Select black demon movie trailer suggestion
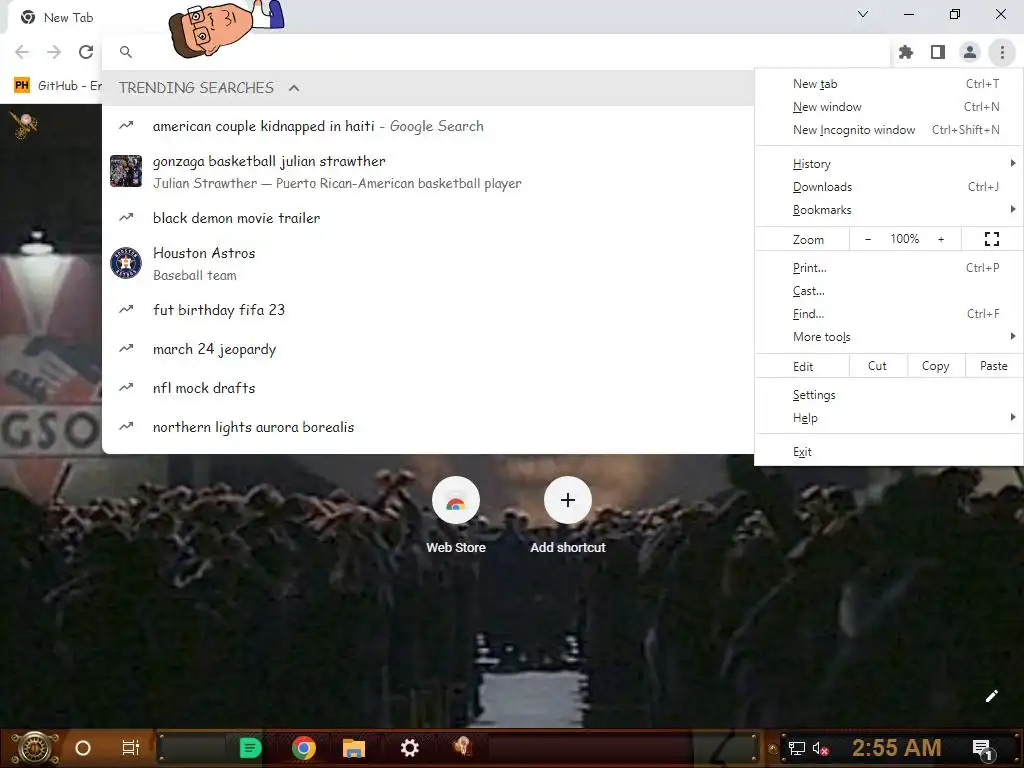The image size is (1024, 768). click(x=428, y=218)
